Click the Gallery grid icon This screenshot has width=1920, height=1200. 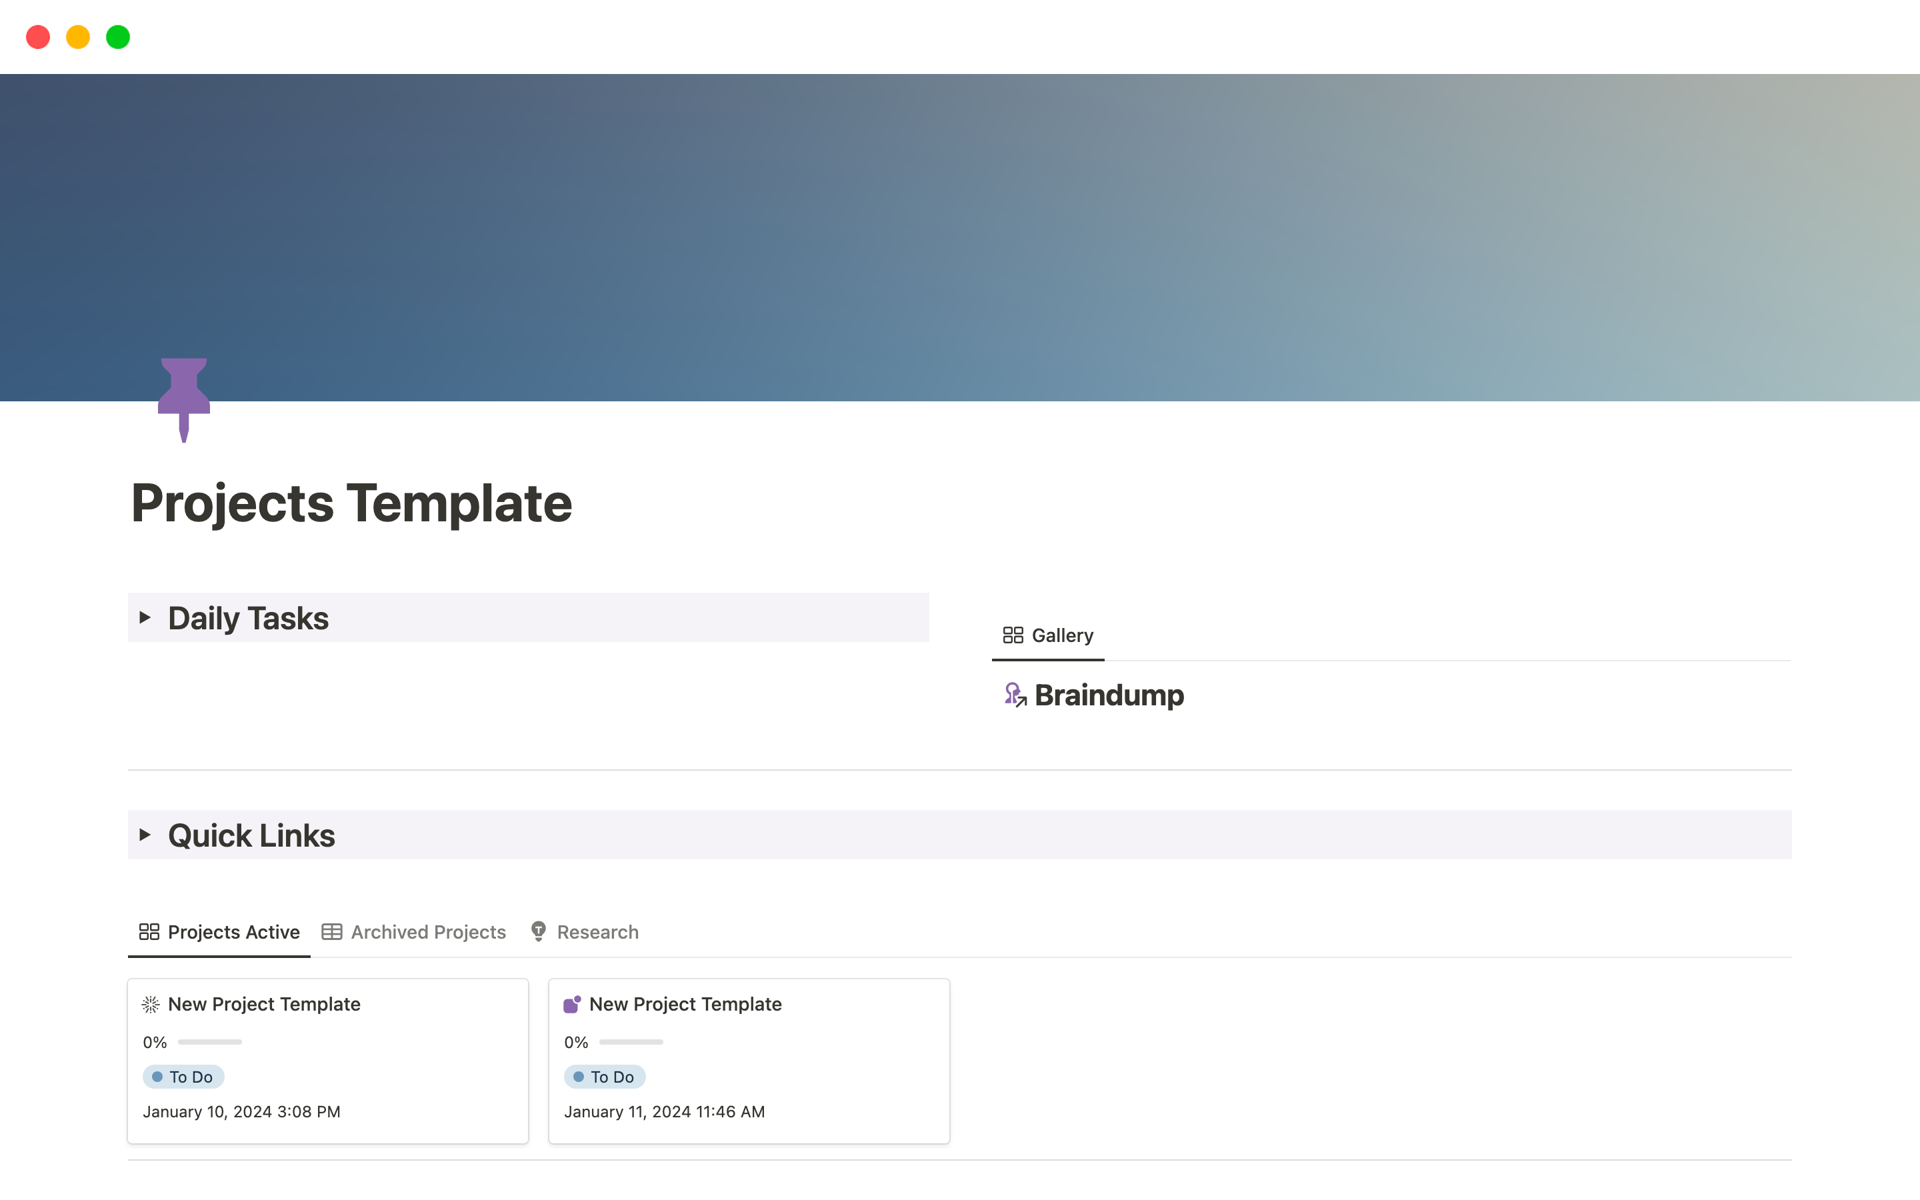(1012, 636)
